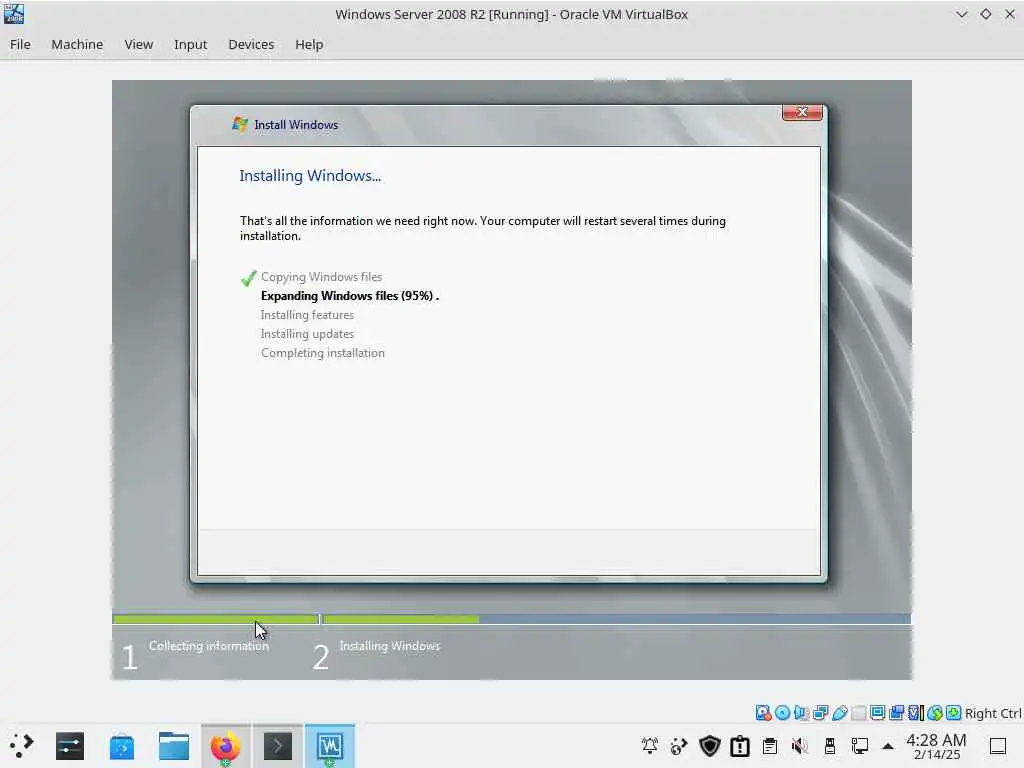Expand hidden system tray icons arrow
The width and height of the screenshot is (1024, 768).
coord(888,746)
